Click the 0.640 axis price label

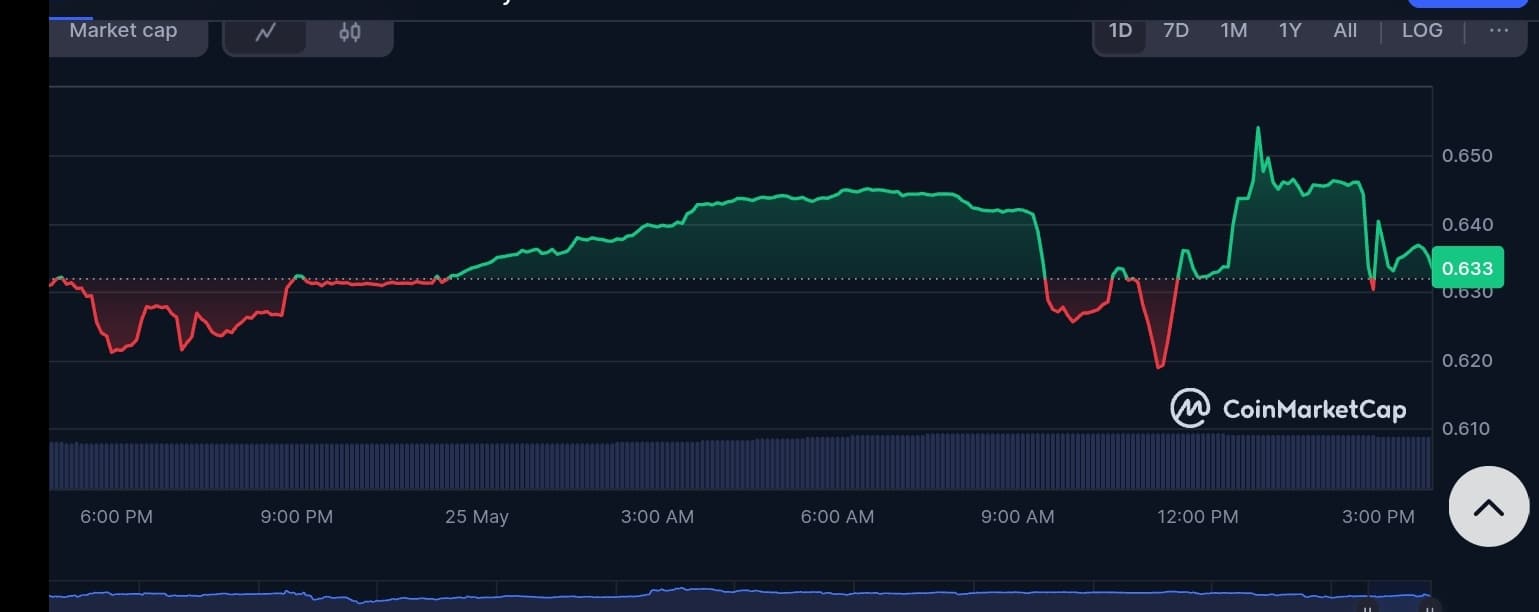point(1467,224)
